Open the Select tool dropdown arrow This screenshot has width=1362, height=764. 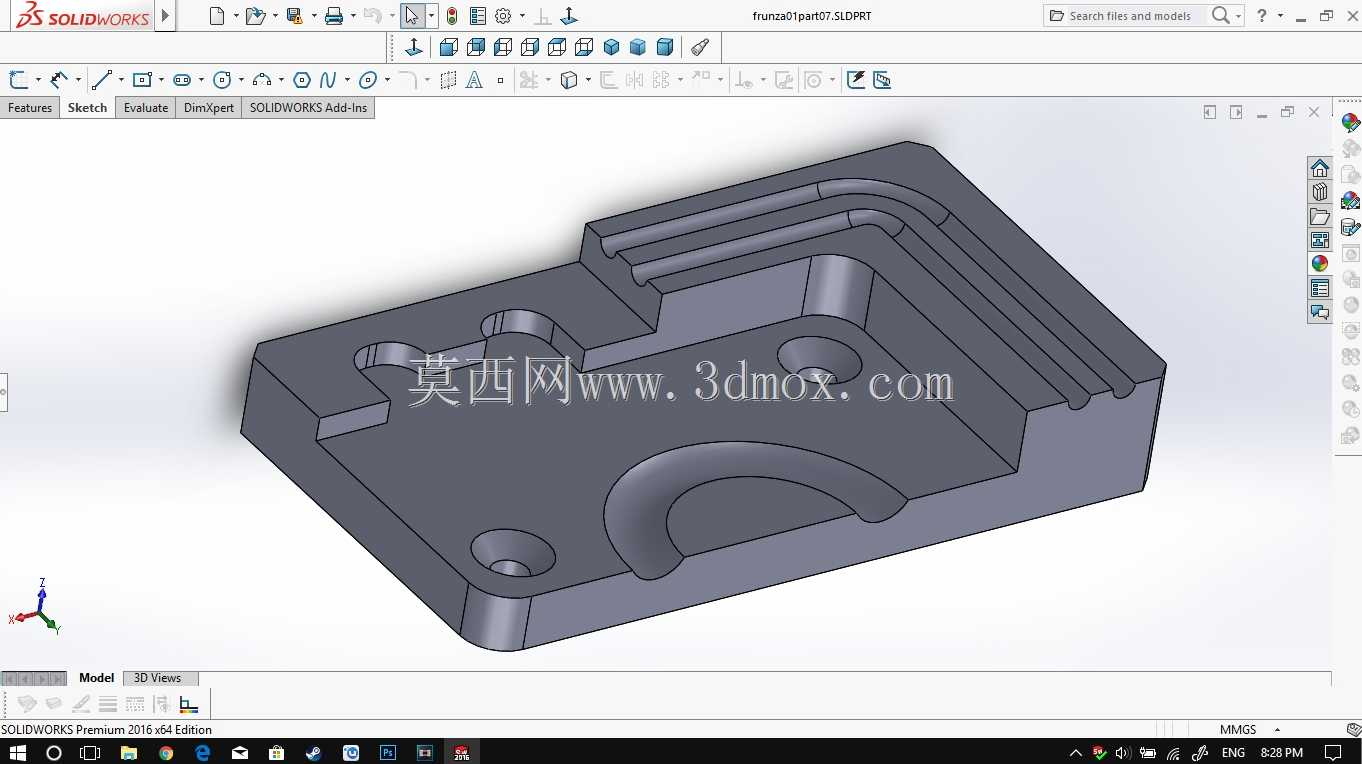coord(431,16)
